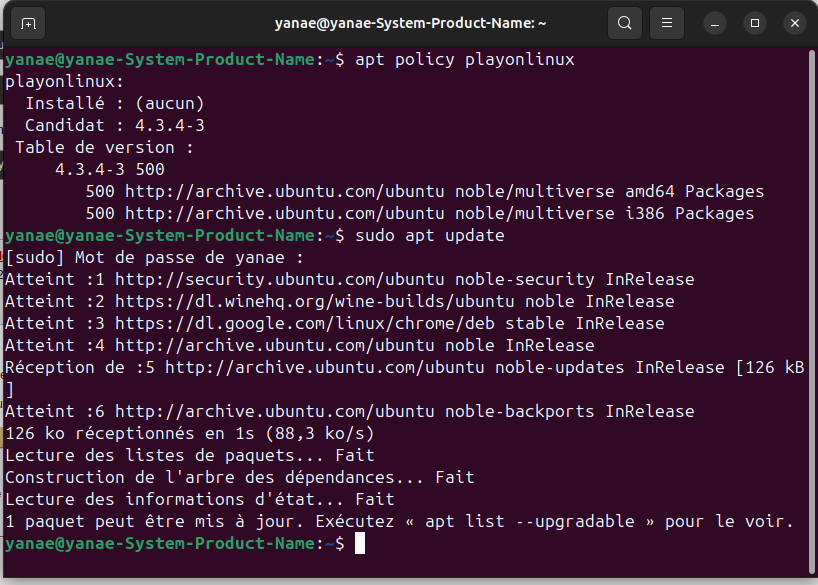Click the 'Atteint :4' archive noble InRelease line
This screenshot has width=818, height=585.
coord(300,345)
